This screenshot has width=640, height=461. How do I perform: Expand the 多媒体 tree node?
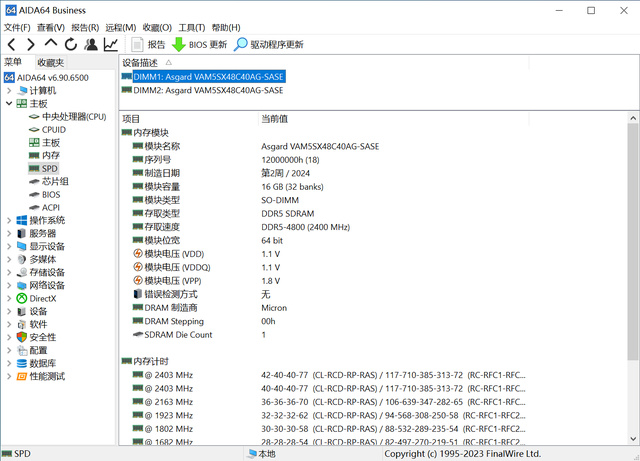[x=9, y=259]
